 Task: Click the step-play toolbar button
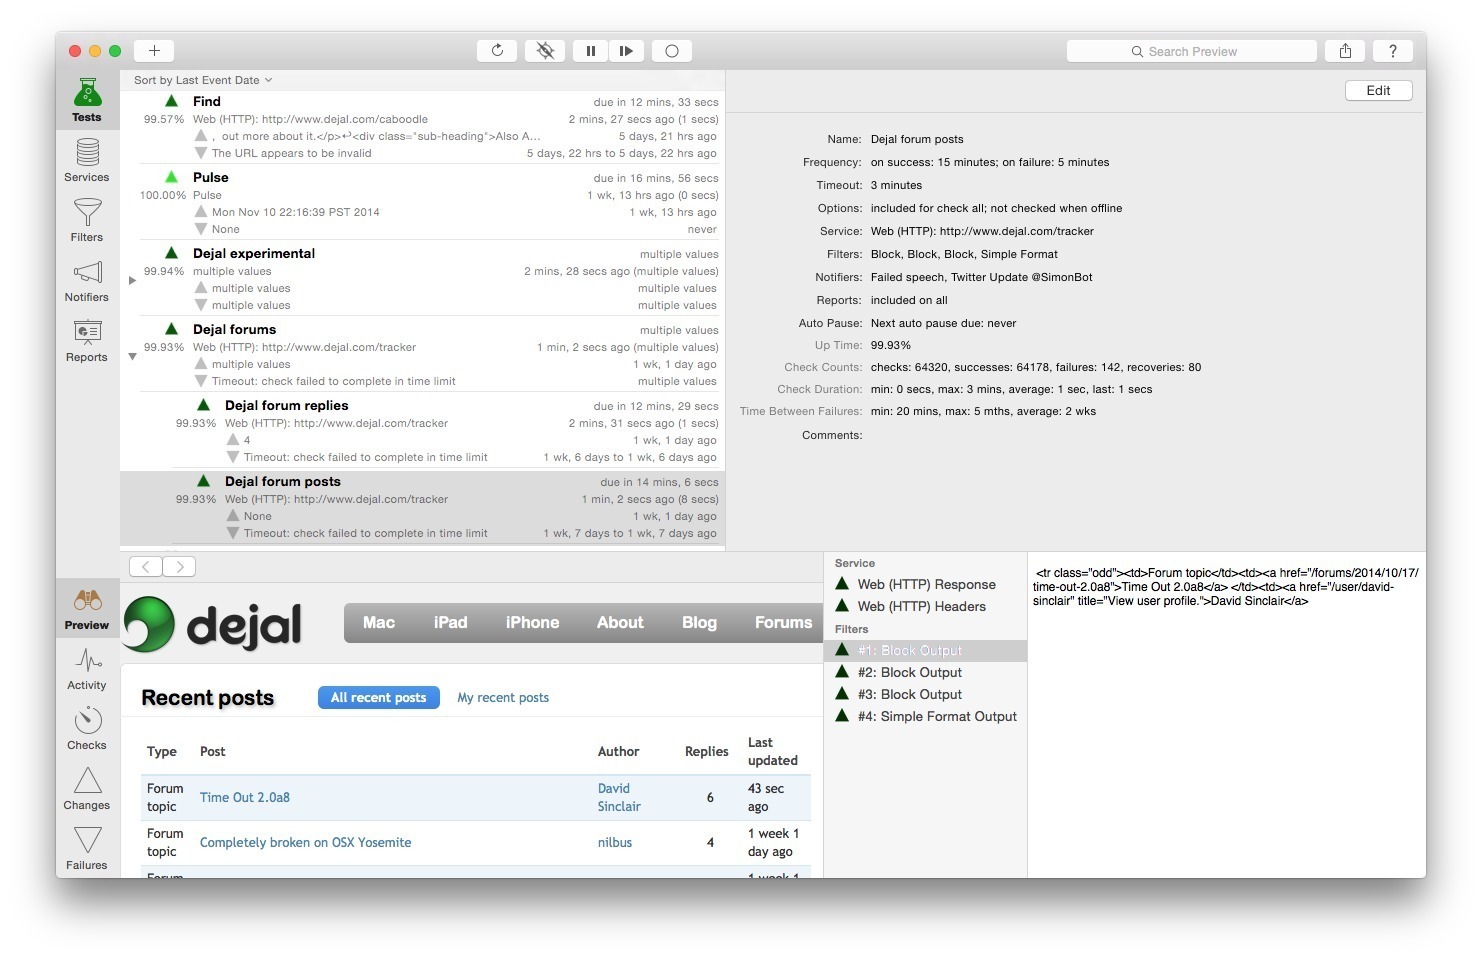point(626,51)
